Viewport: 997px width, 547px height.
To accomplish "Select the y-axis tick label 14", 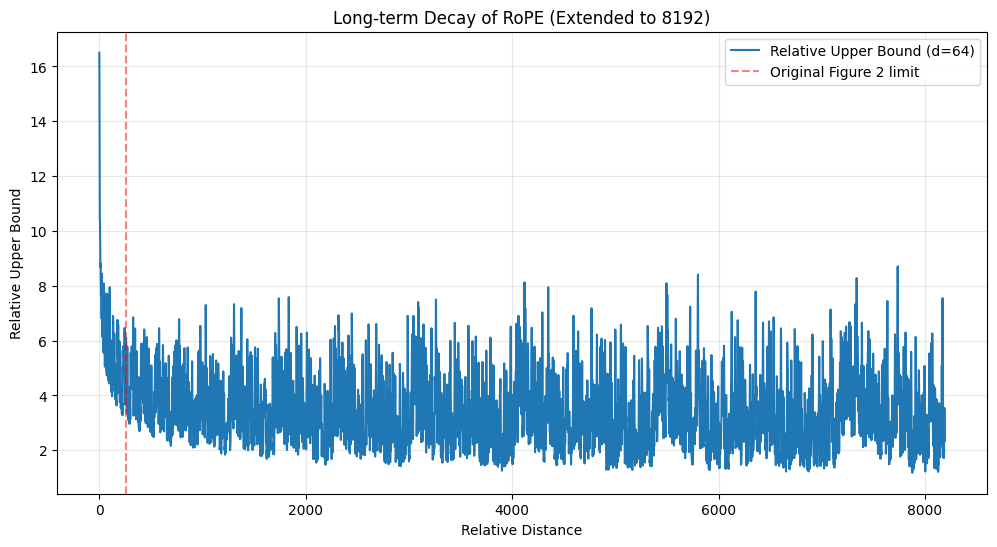I will point(41,122).
